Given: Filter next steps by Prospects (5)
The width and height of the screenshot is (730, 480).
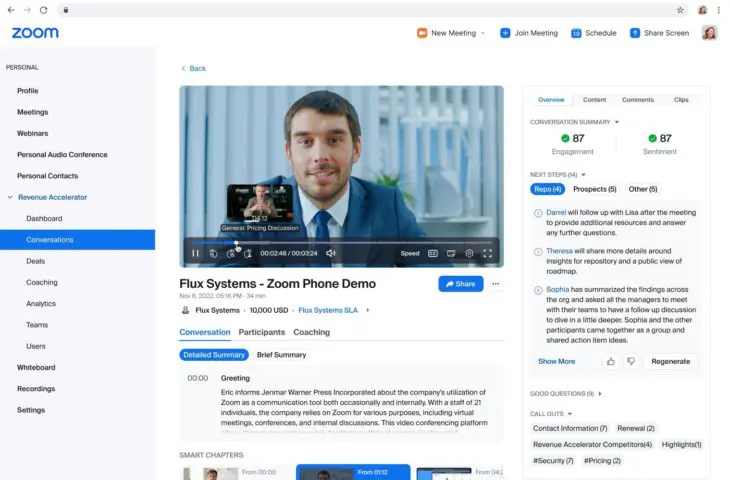Looking at the screenshot, I should pyautogui.click(x=594, y=189).
